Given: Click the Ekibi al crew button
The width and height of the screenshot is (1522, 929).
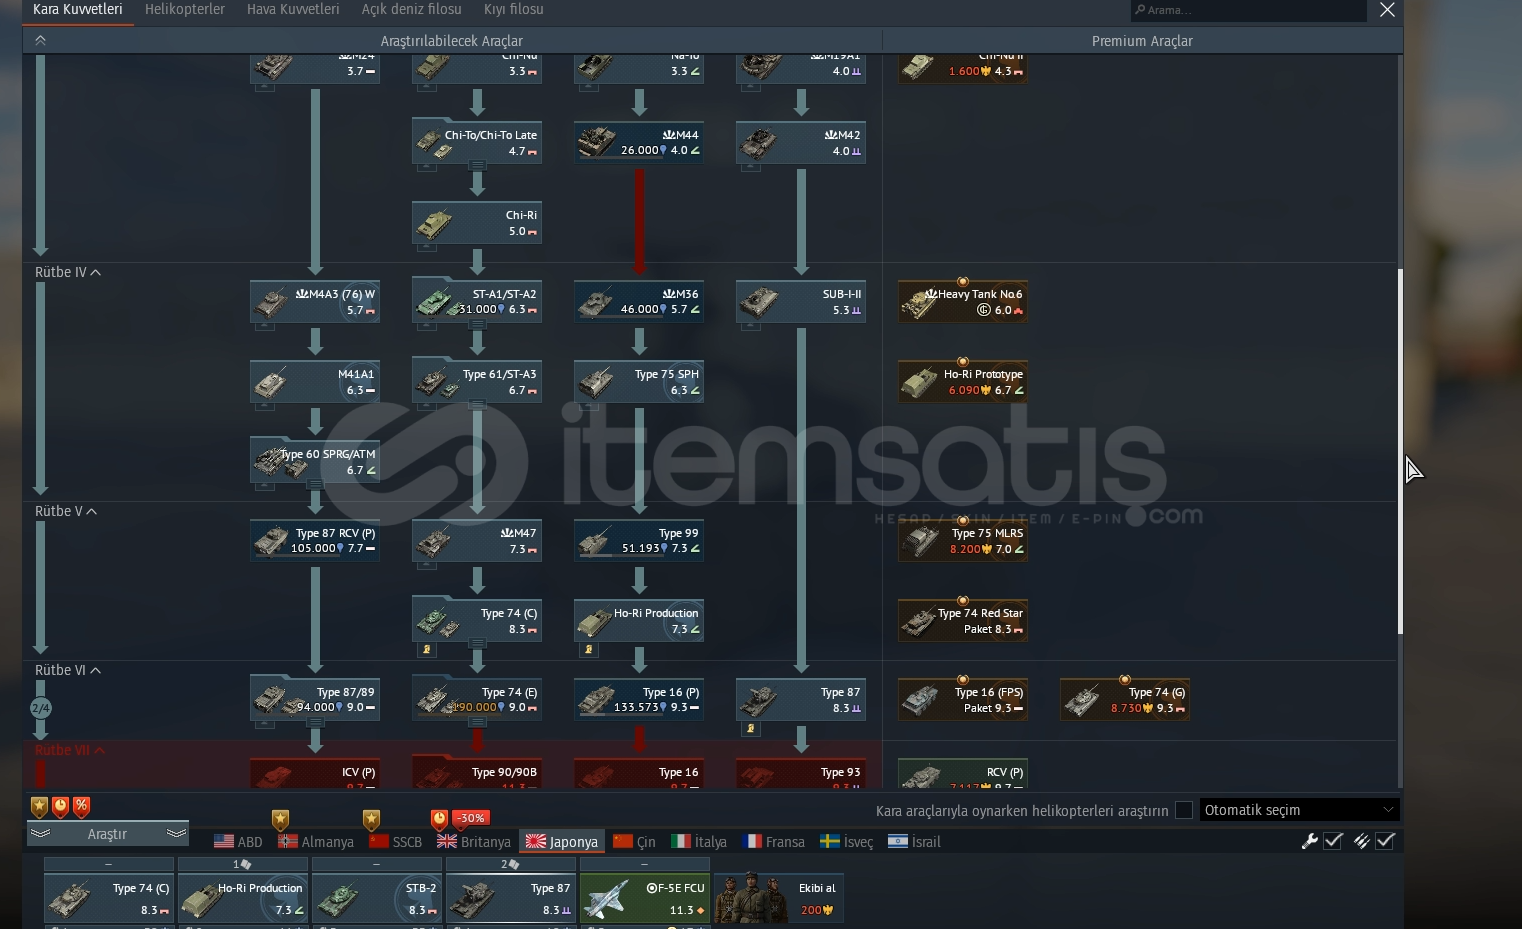Looking at the screenshot, I should 779,898.
